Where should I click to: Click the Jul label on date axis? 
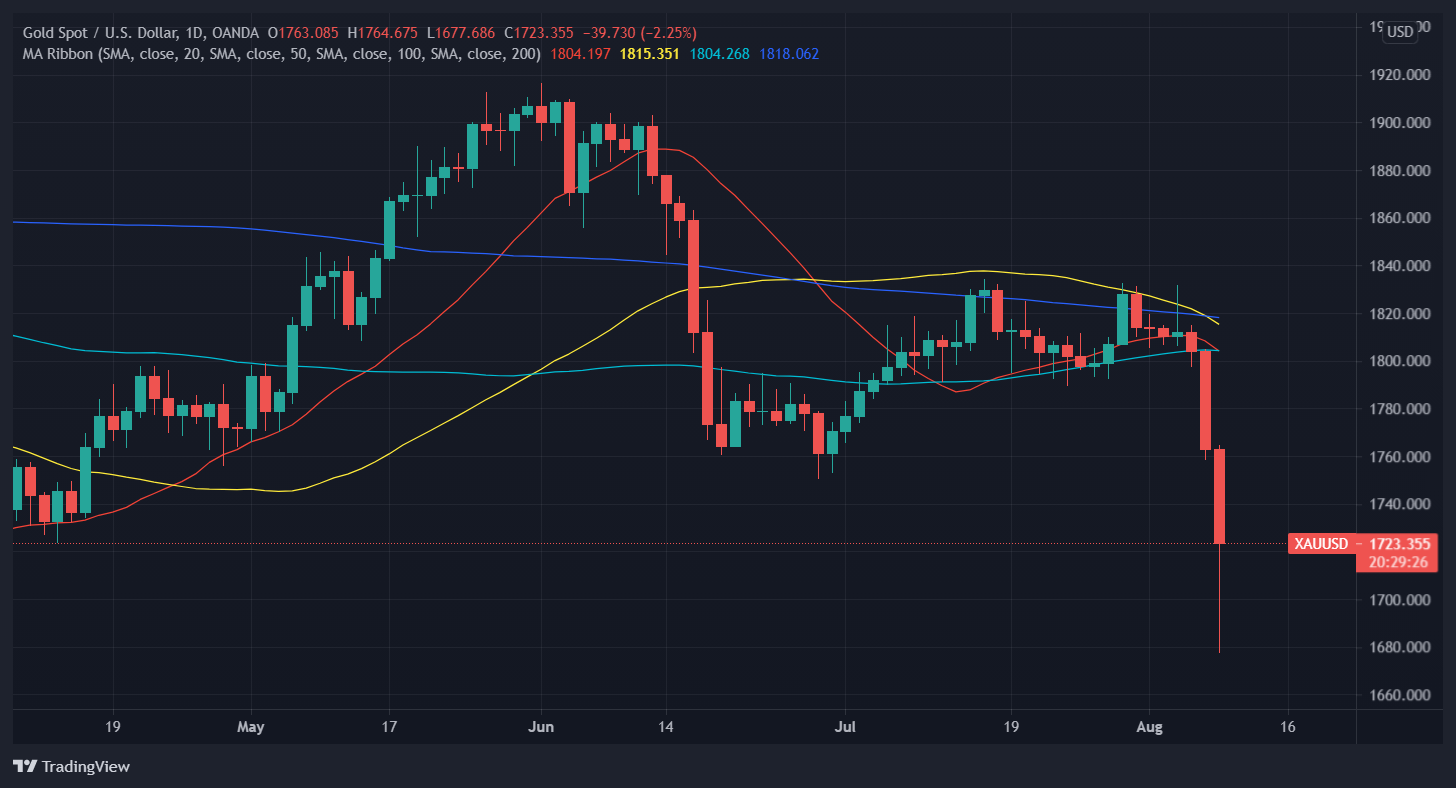[845, 727]
